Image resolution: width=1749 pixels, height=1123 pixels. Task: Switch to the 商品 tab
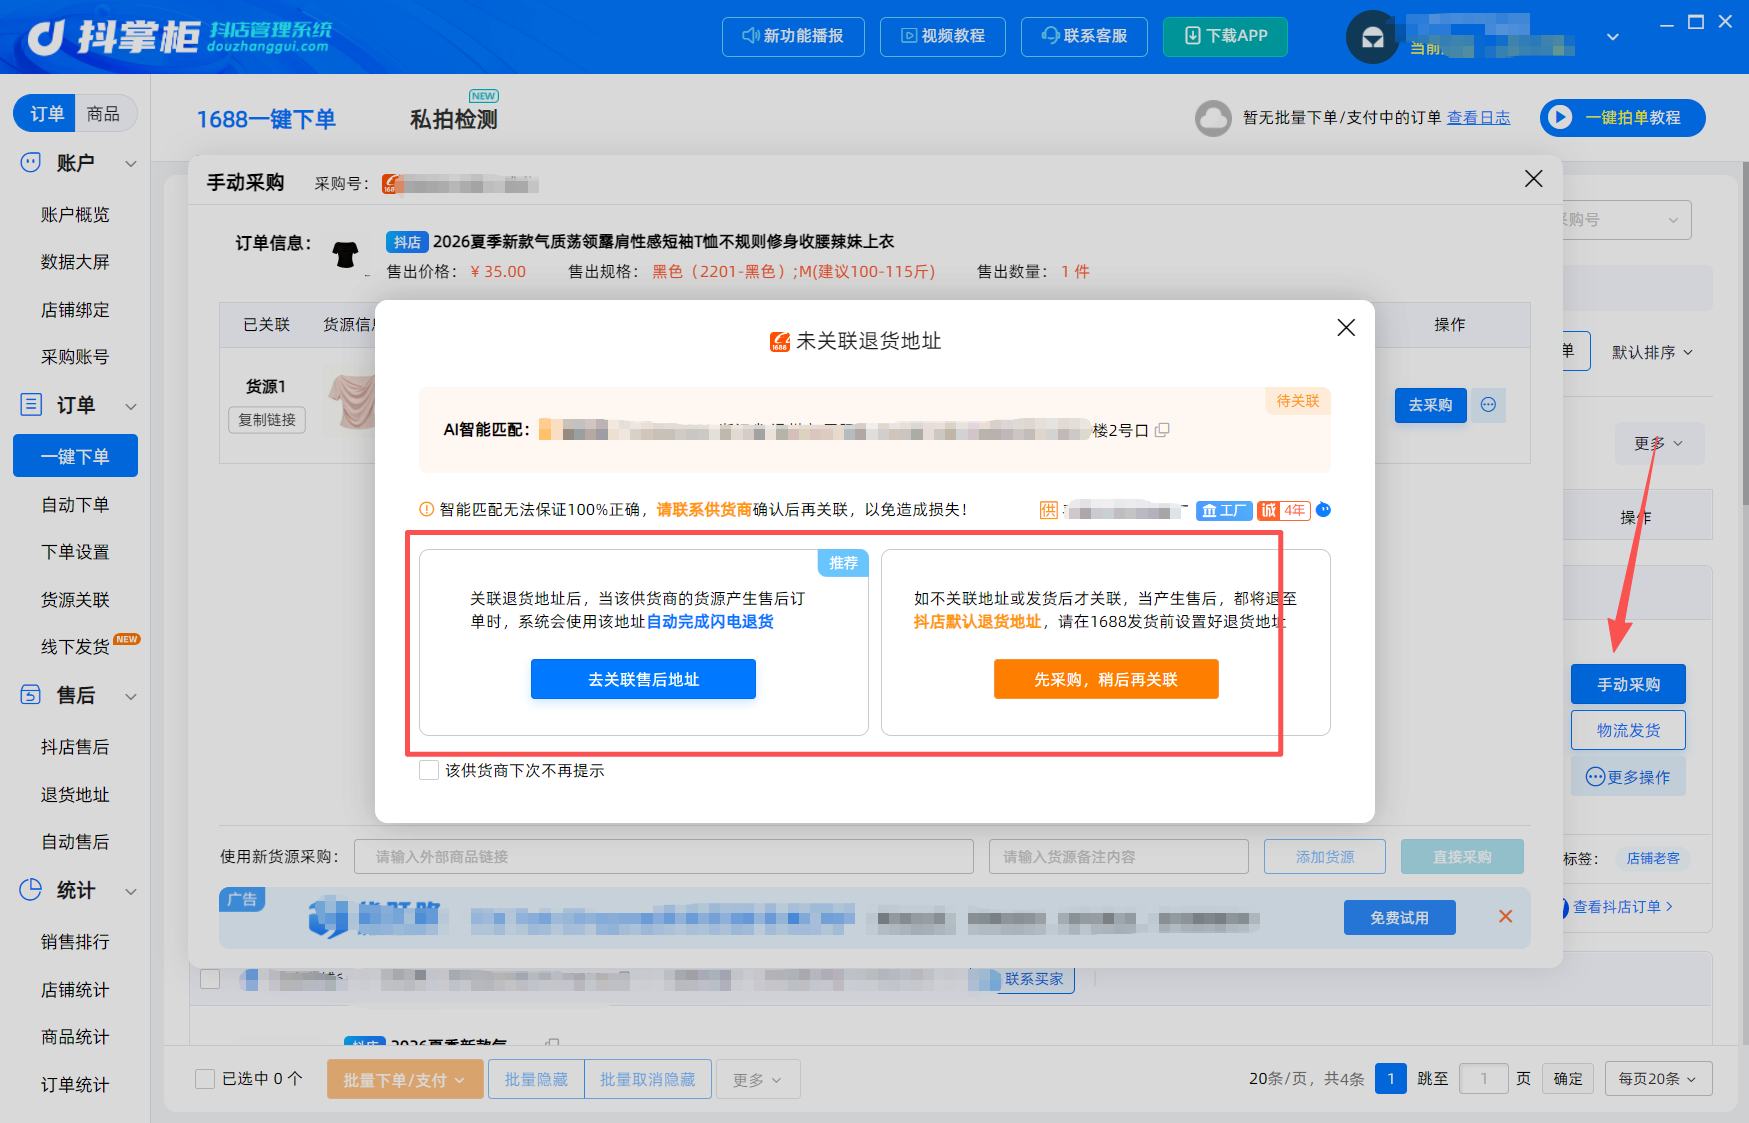coord(103,114)
